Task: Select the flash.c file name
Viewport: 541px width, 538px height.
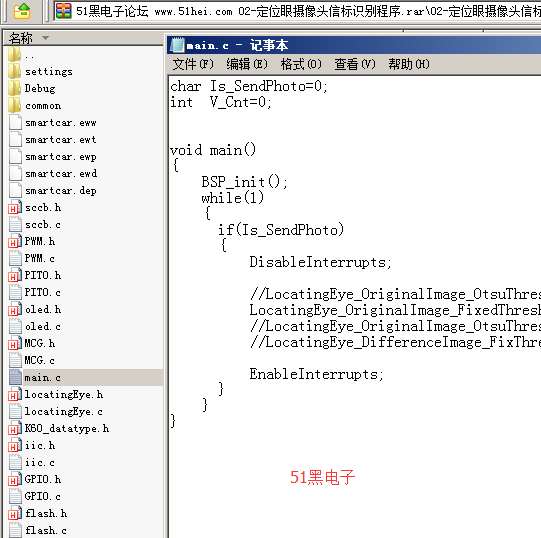Action: [x=46, y=530]
